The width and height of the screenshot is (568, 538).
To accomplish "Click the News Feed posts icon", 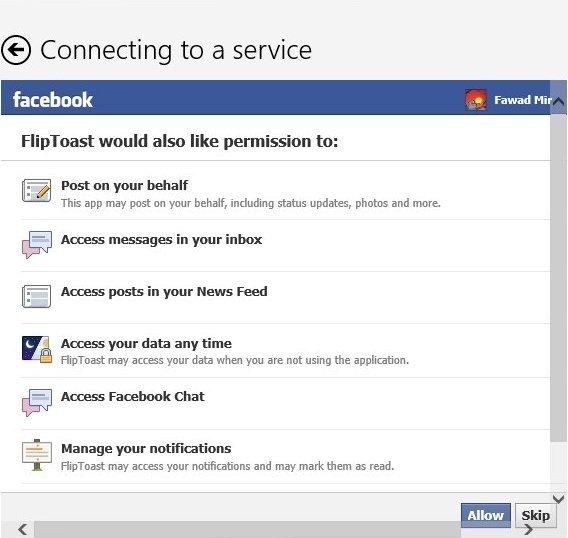I will (36, 296).
